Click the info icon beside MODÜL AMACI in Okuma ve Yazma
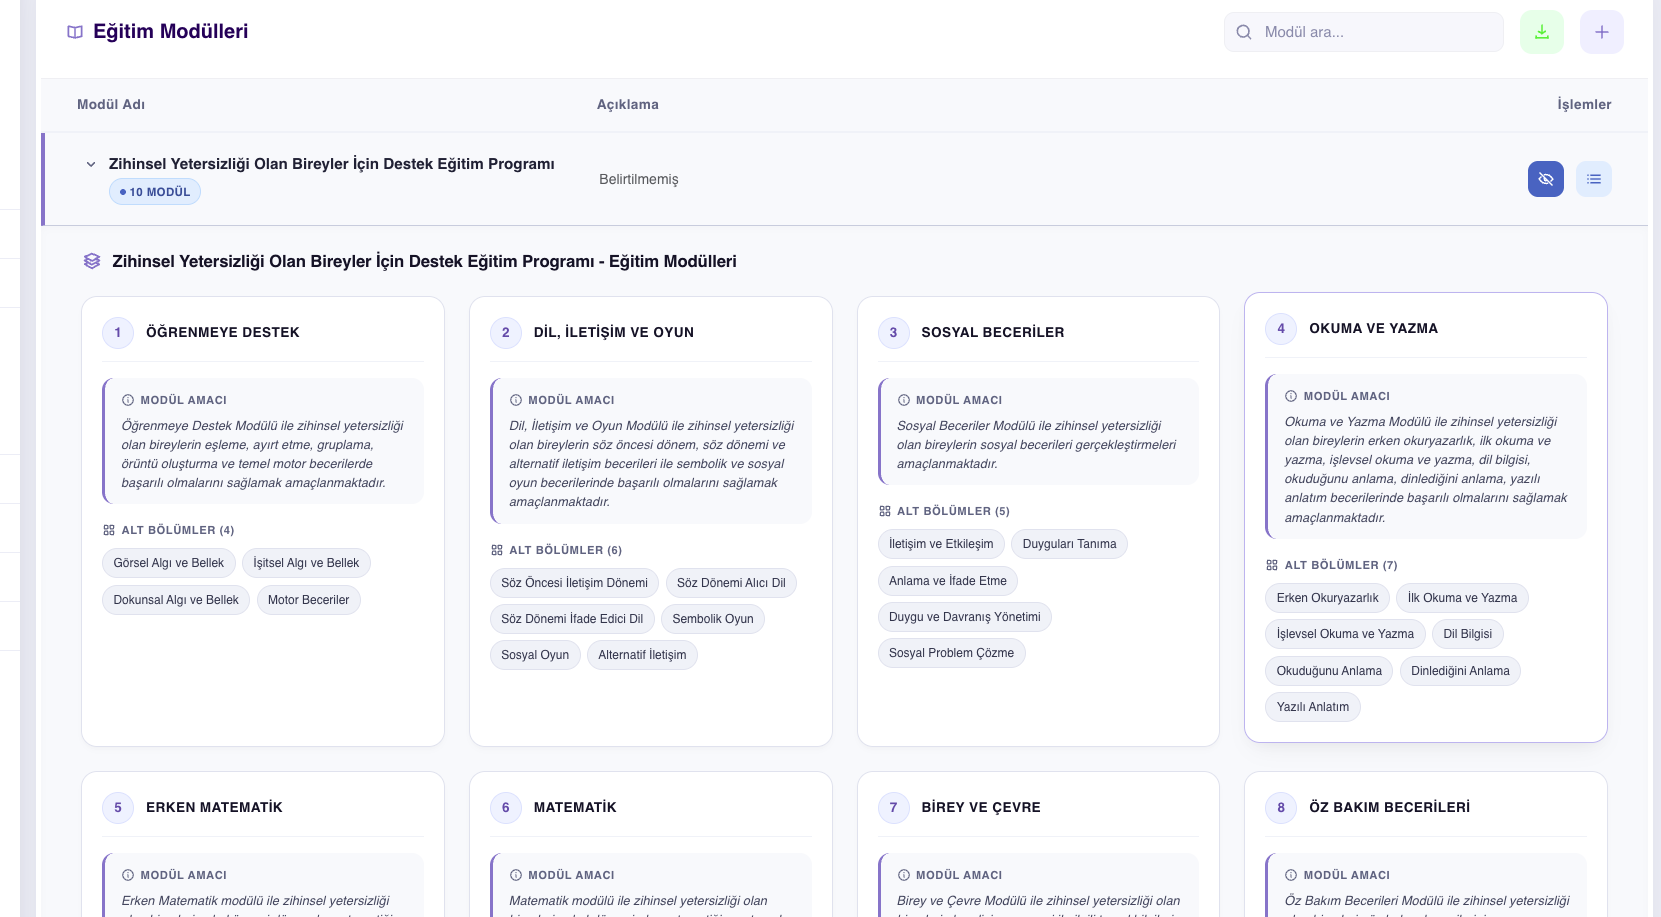This screenshot has height=917, width=1661. pyautogui.click(x=1291, y=396)
